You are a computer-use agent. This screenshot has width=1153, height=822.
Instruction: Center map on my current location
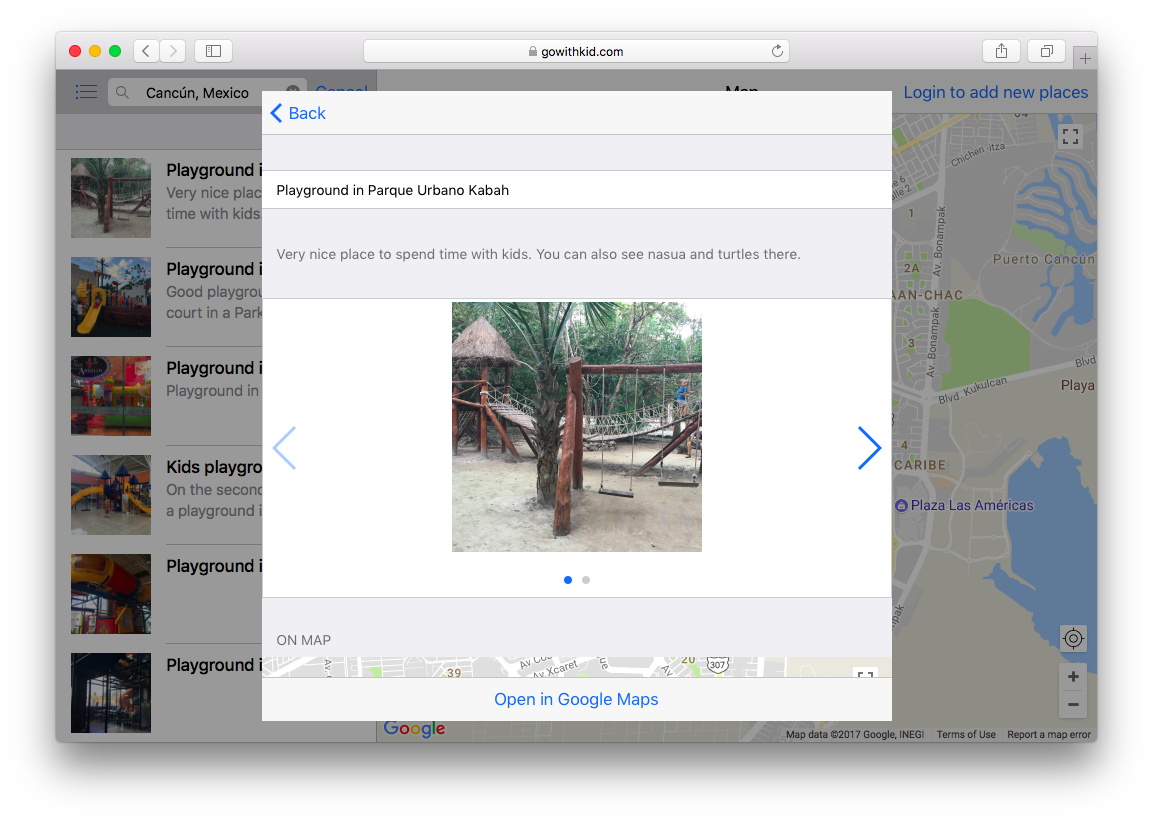pos(1073,638)
